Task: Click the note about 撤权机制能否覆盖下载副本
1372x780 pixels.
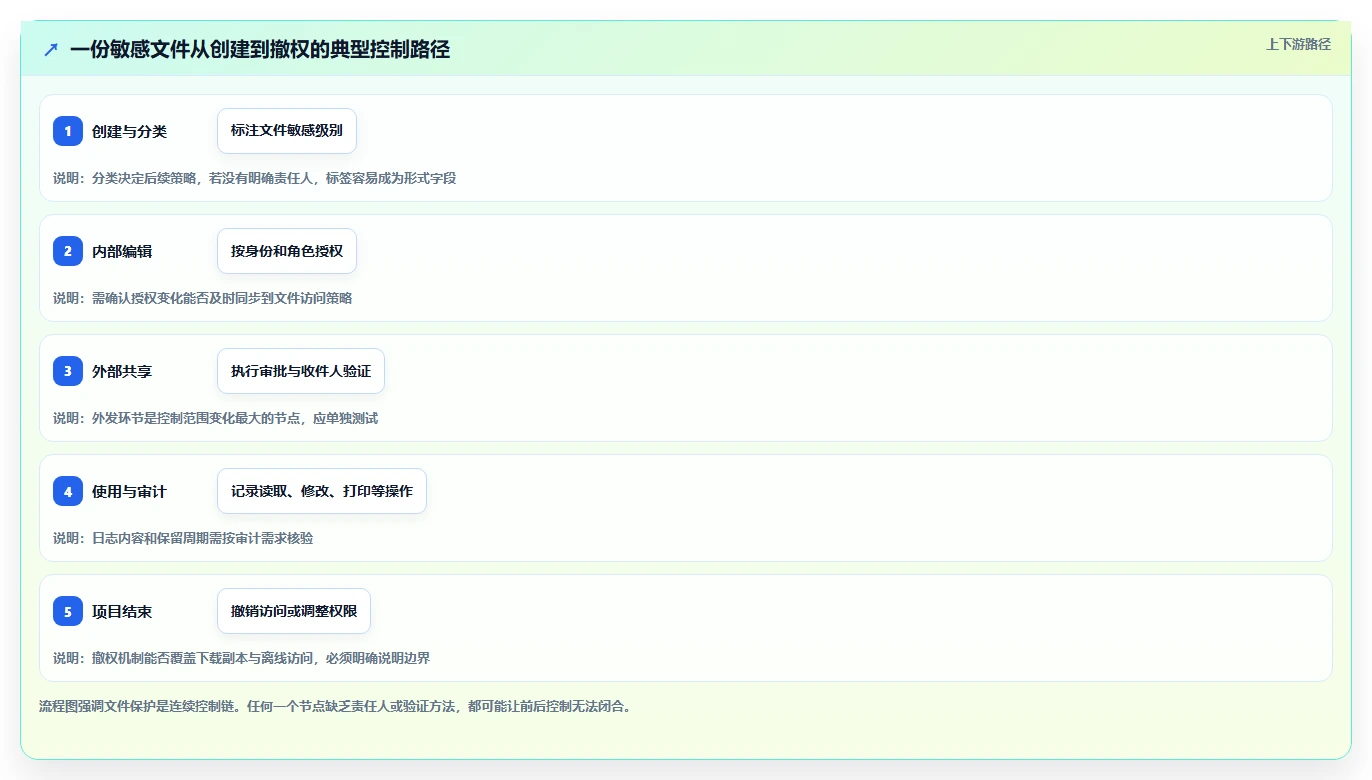Action: pyautogui.click(x=242, y=658)
